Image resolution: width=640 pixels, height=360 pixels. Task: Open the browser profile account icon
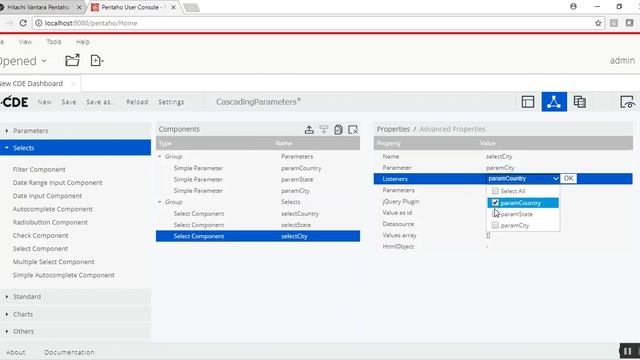tap(573, 7)
